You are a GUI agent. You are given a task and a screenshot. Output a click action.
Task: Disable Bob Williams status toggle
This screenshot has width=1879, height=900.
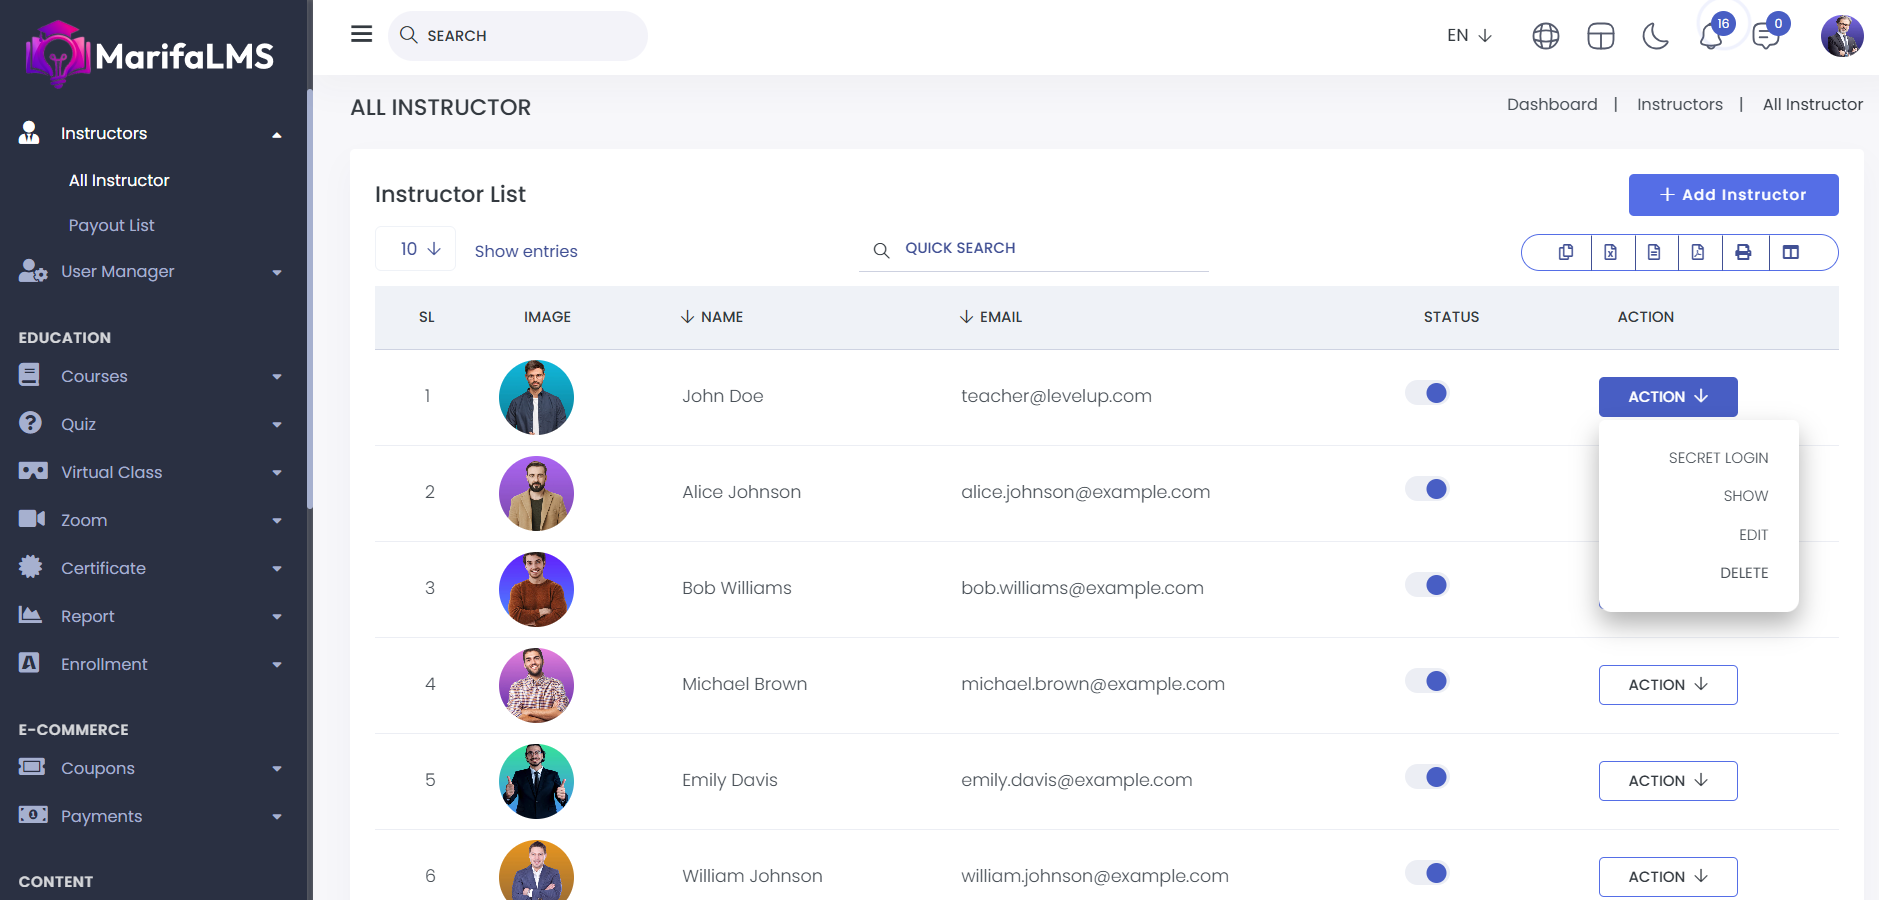pos(1427,585)
